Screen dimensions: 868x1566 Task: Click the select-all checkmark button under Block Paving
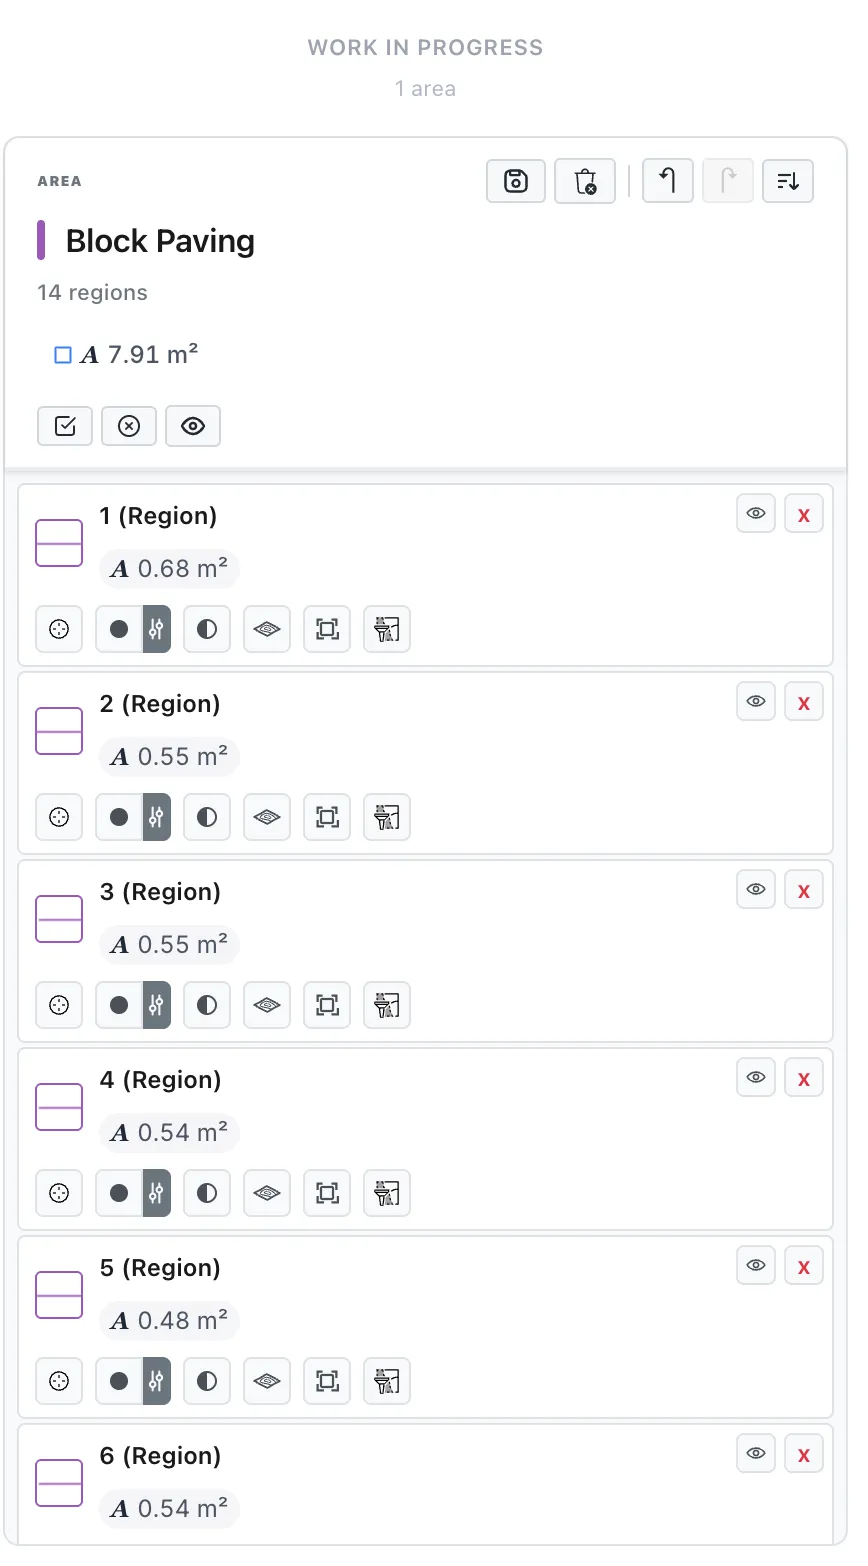65,426
